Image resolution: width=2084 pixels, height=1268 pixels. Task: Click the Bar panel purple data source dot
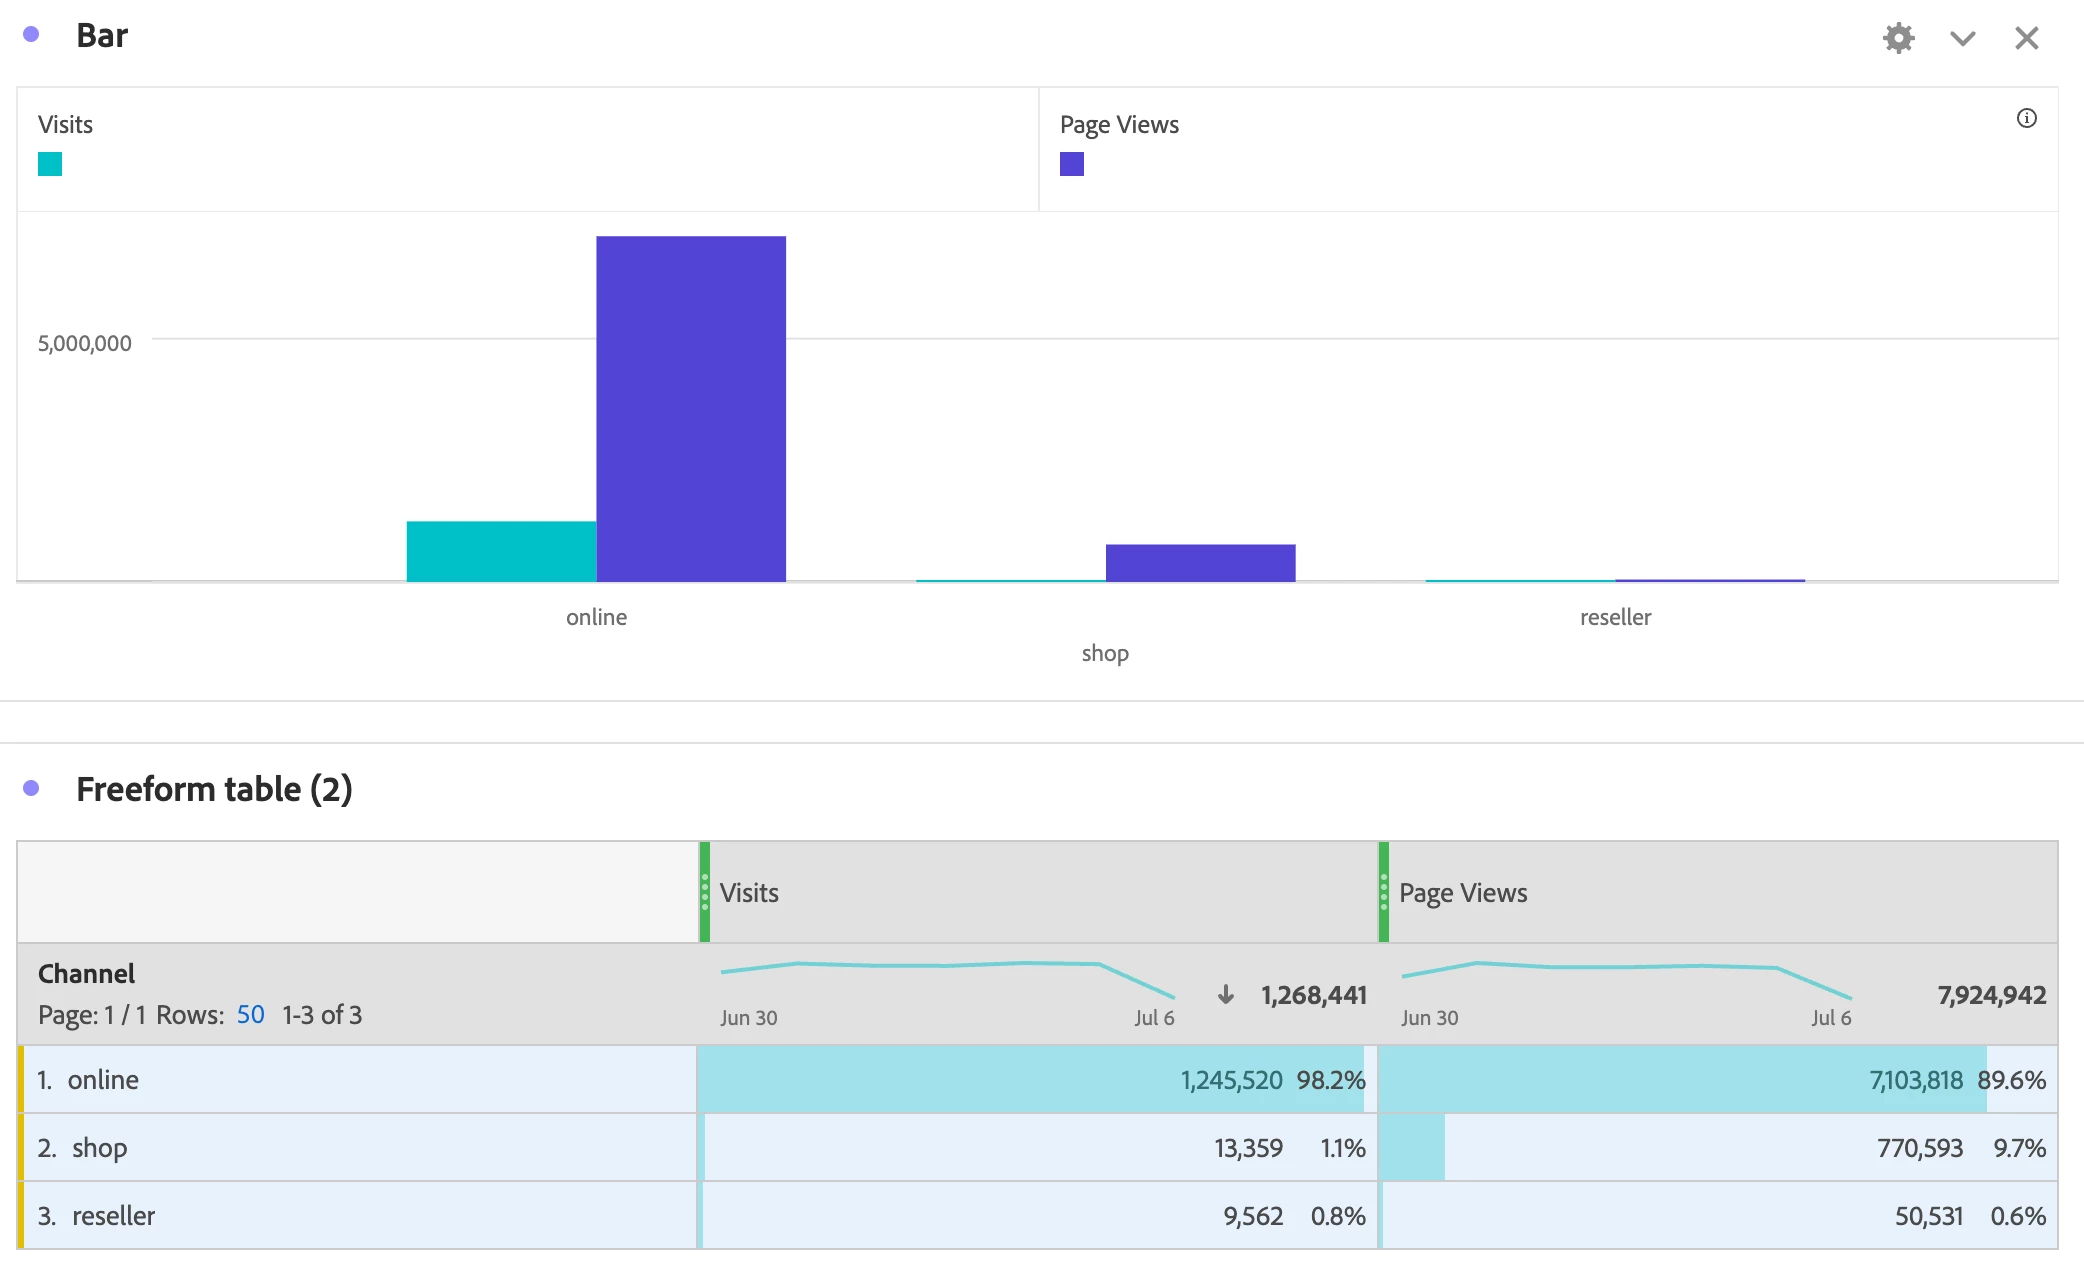click(31, 34)
